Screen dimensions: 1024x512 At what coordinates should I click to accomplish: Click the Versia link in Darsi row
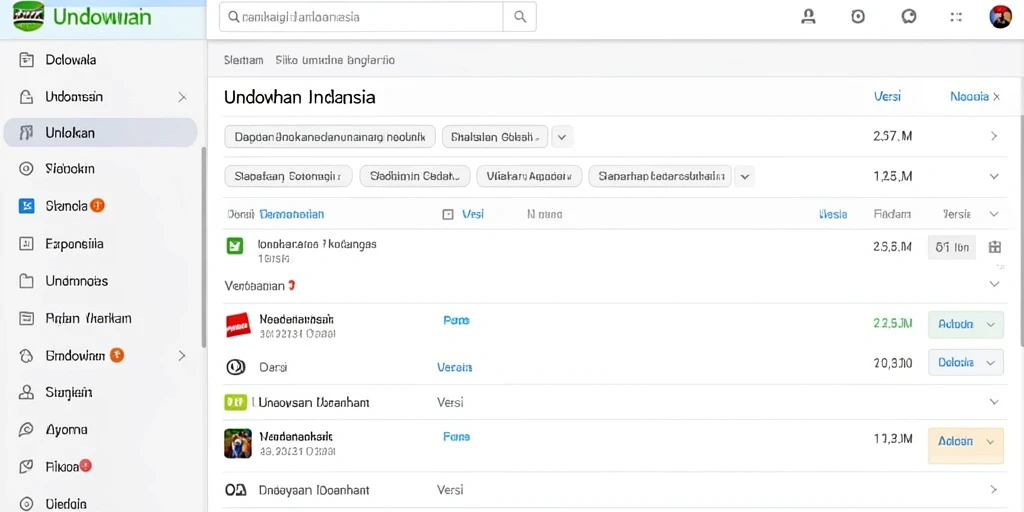[x=455, y=368]
